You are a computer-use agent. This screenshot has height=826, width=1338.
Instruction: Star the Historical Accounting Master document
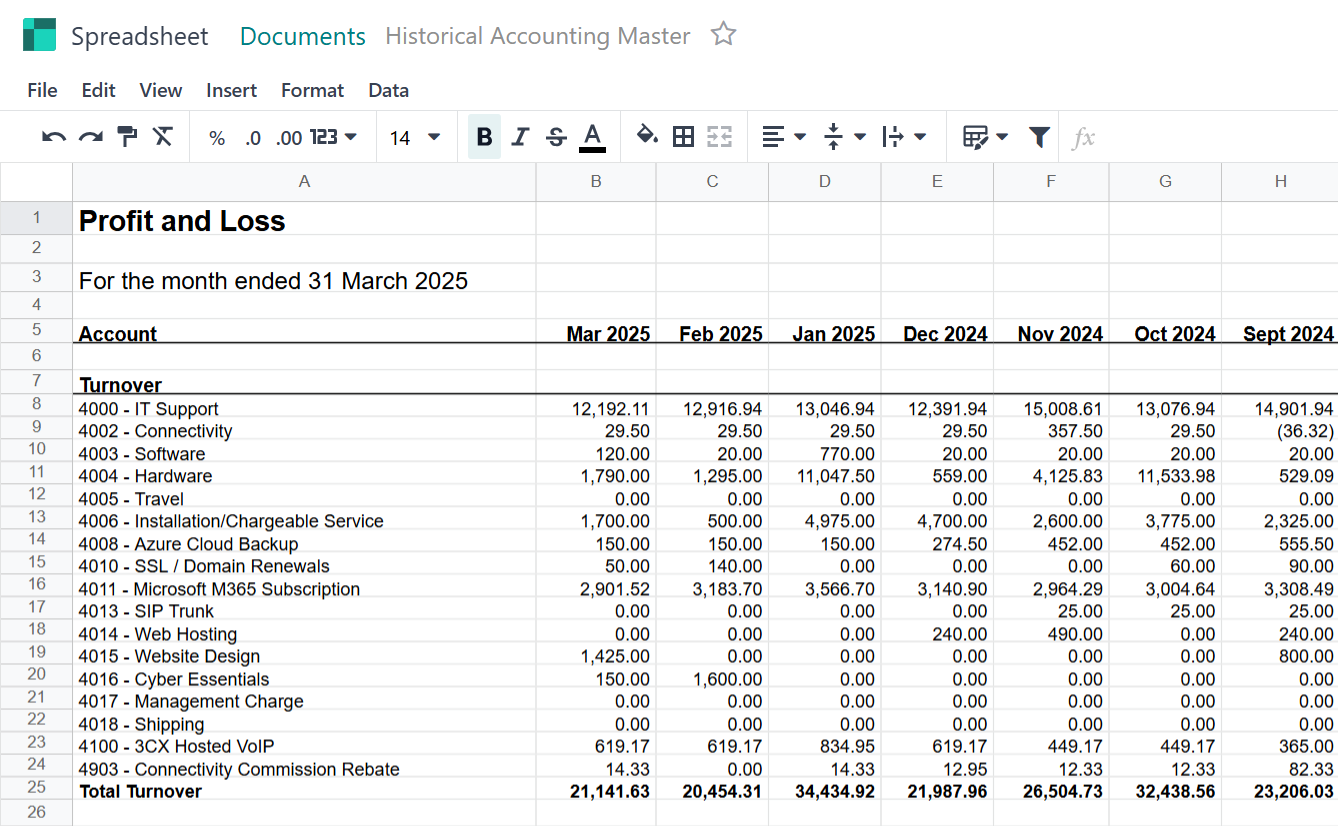coord(723,35)
